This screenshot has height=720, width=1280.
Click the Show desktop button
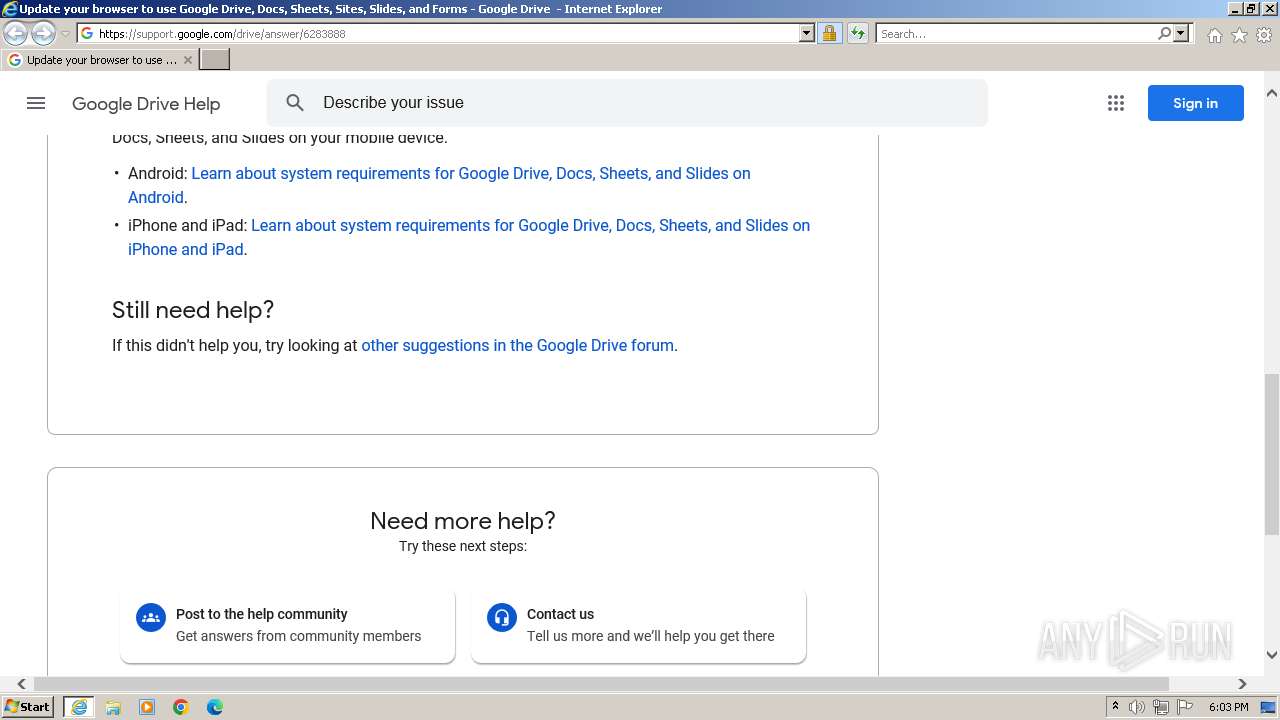click(1269, 707)
